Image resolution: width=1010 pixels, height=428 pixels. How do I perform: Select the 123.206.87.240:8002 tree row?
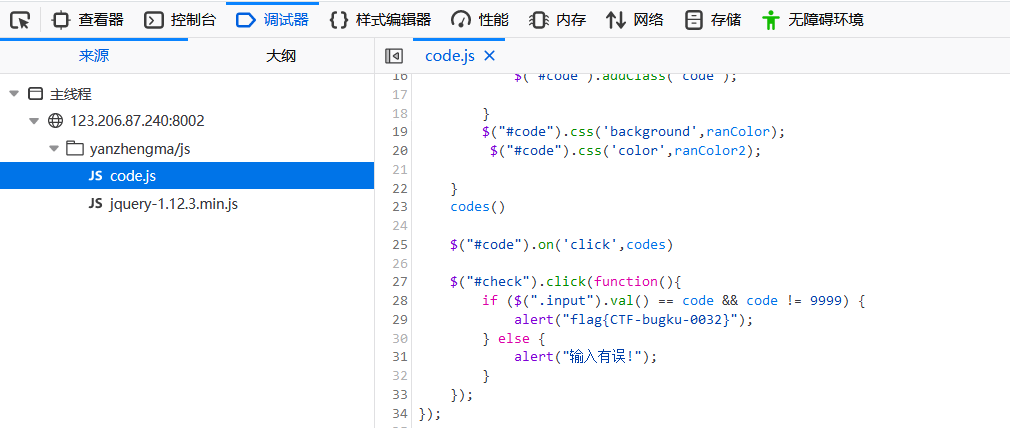click(x=187, y=121)
